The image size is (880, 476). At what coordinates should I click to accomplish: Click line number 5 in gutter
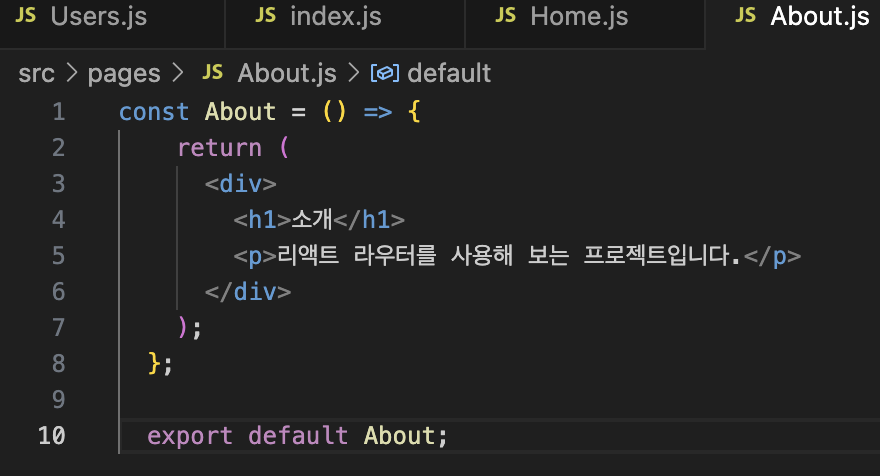click(x=59, y=256)
